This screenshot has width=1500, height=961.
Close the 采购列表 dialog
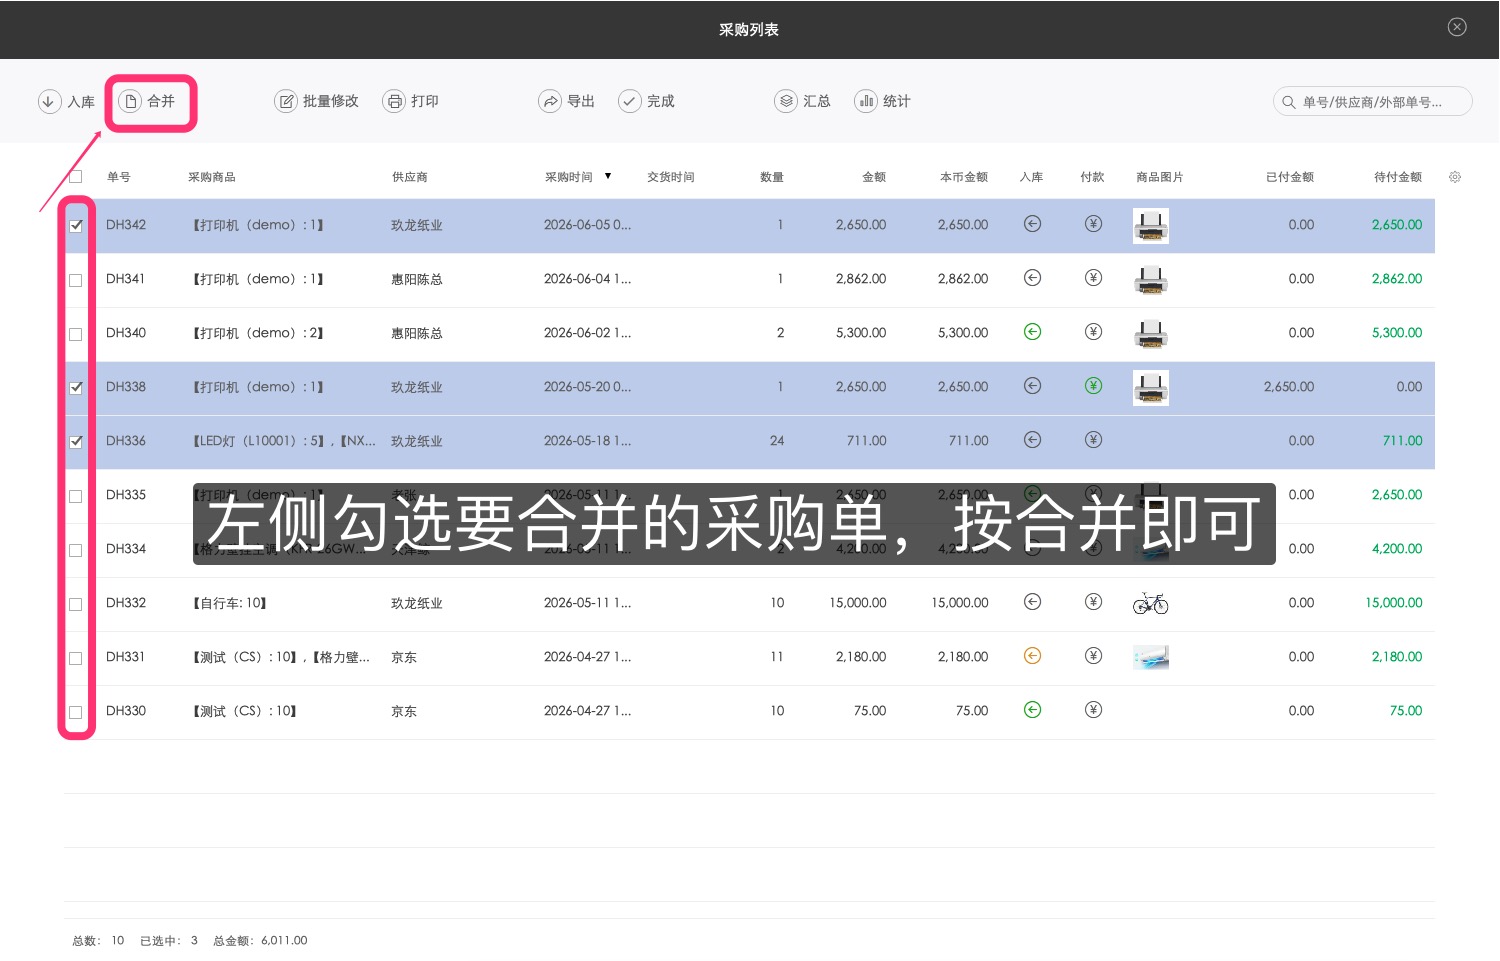point(1457,27)
